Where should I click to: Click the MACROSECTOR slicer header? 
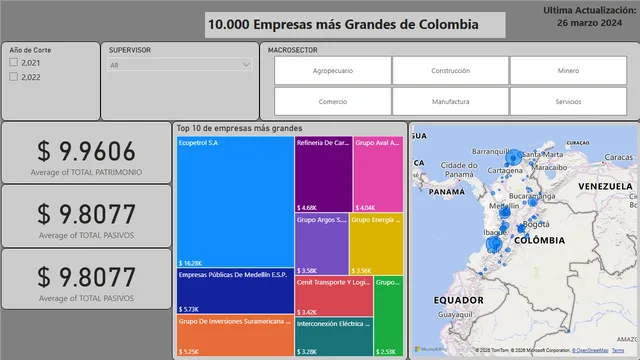pyautogui.click(x=293, y=50)
